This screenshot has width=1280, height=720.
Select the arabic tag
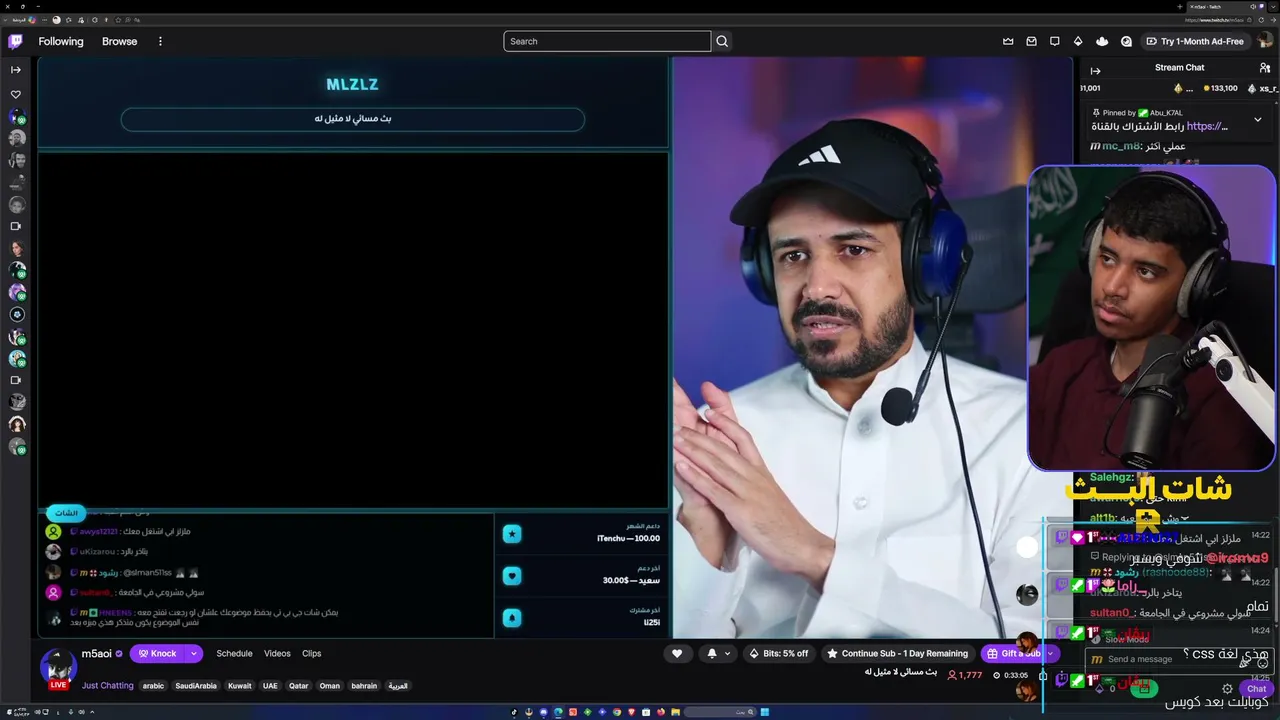(153, 686)
